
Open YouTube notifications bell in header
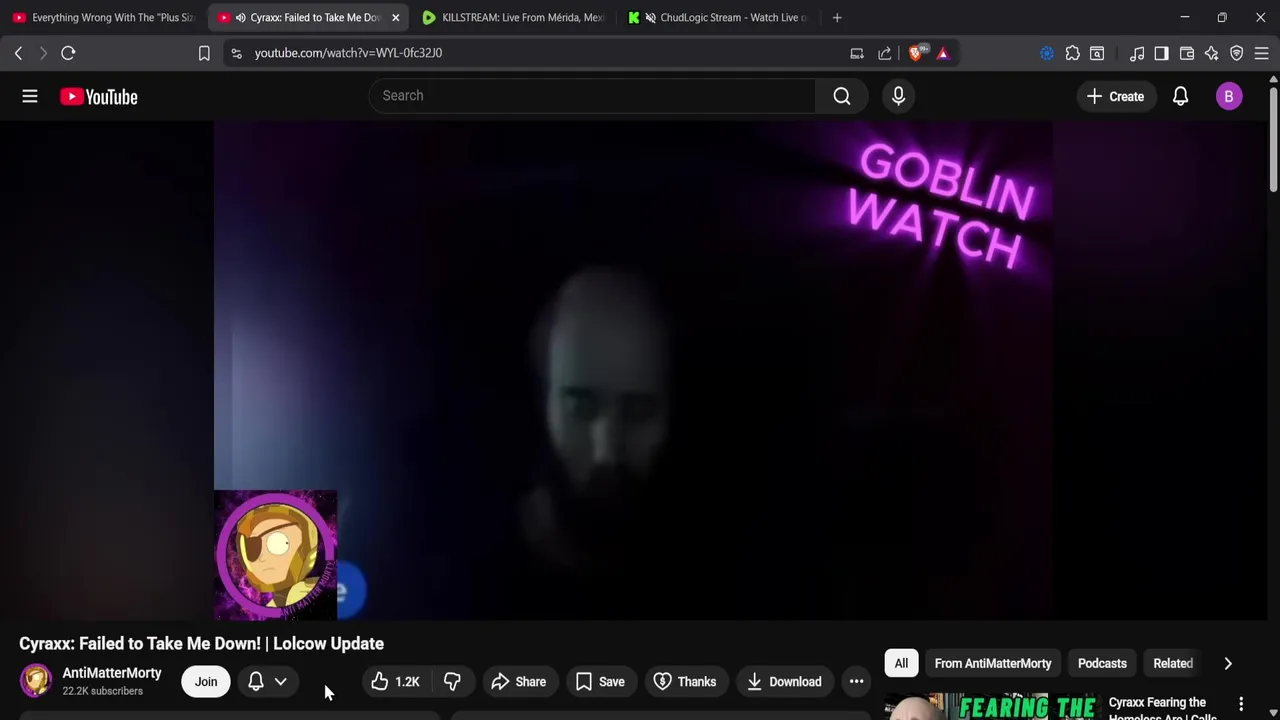pos(1180,96)
